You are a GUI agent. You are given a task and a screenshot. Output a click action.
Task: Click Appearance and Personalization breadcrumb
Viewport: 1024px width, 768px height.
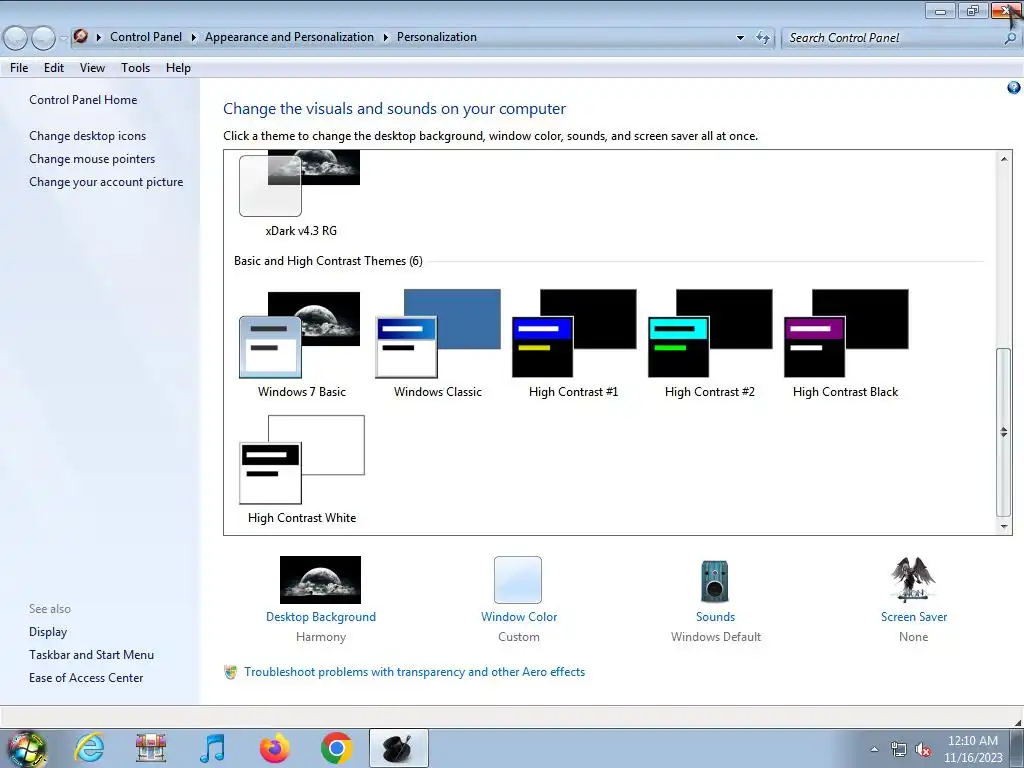(x=289, y=37)
